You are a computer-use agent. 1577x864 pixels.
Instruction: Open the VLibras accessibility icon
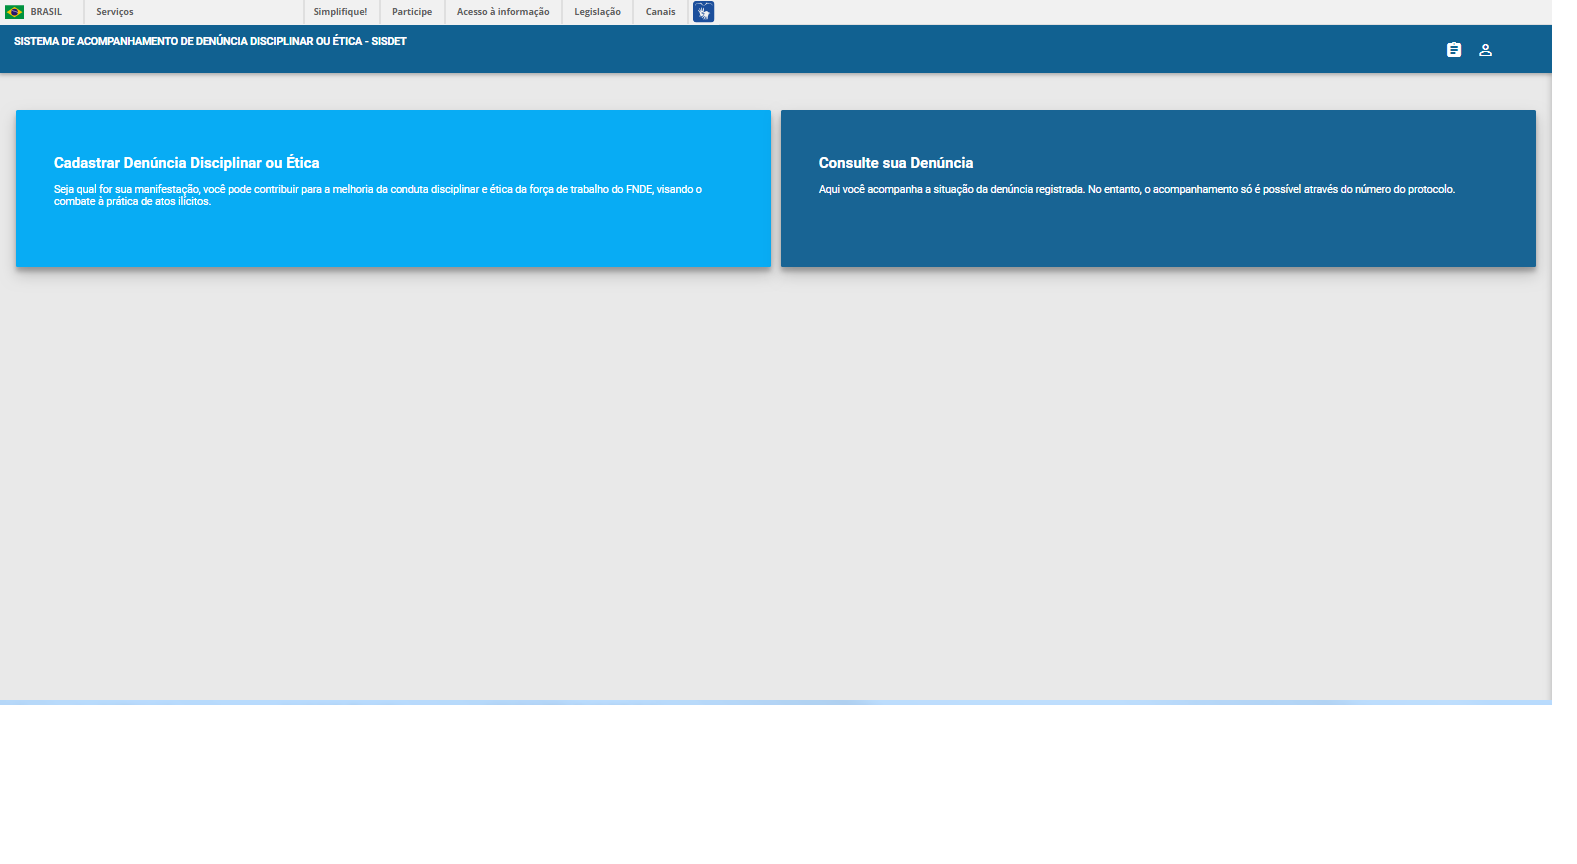click(x=703, y=12)
